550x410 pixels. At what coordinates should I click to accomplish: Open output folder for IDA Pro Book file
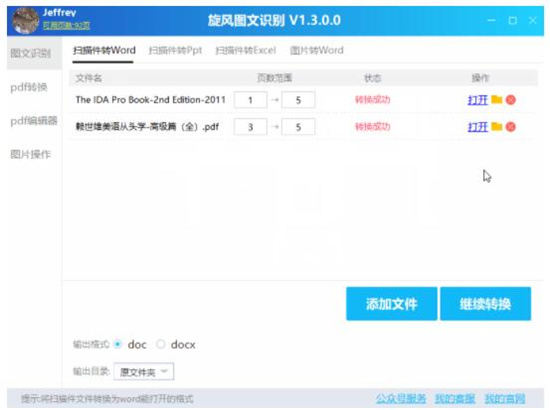click(x=496, y=100)
